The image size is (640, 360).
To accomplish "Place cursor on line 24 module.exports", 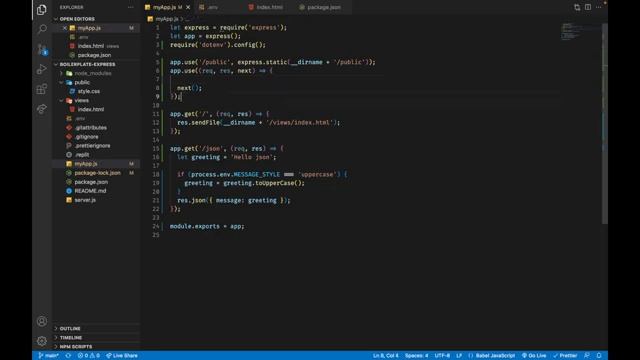I will (207, 226).
